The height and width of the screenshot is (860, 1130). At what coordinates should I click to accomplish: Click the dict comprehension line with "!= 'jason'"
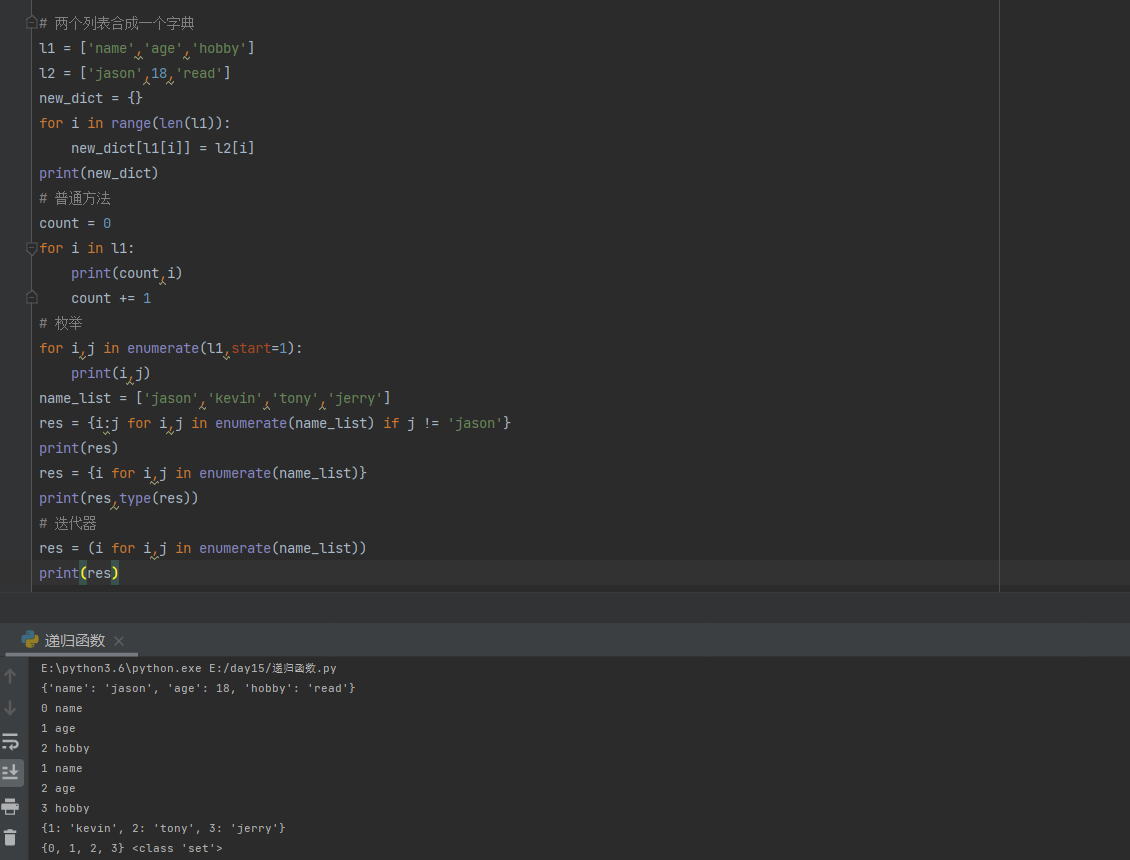275,423
